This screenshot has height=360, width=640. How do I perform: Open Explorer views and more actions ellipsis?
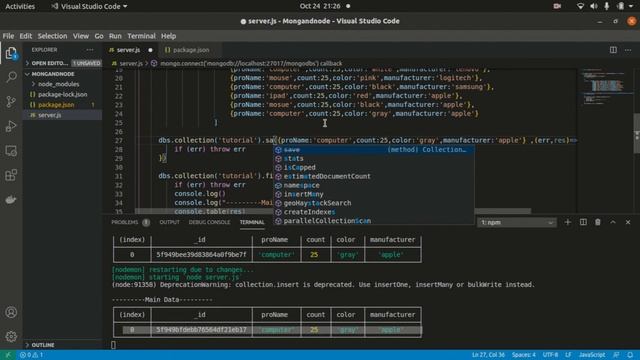[x=90, y=50]
